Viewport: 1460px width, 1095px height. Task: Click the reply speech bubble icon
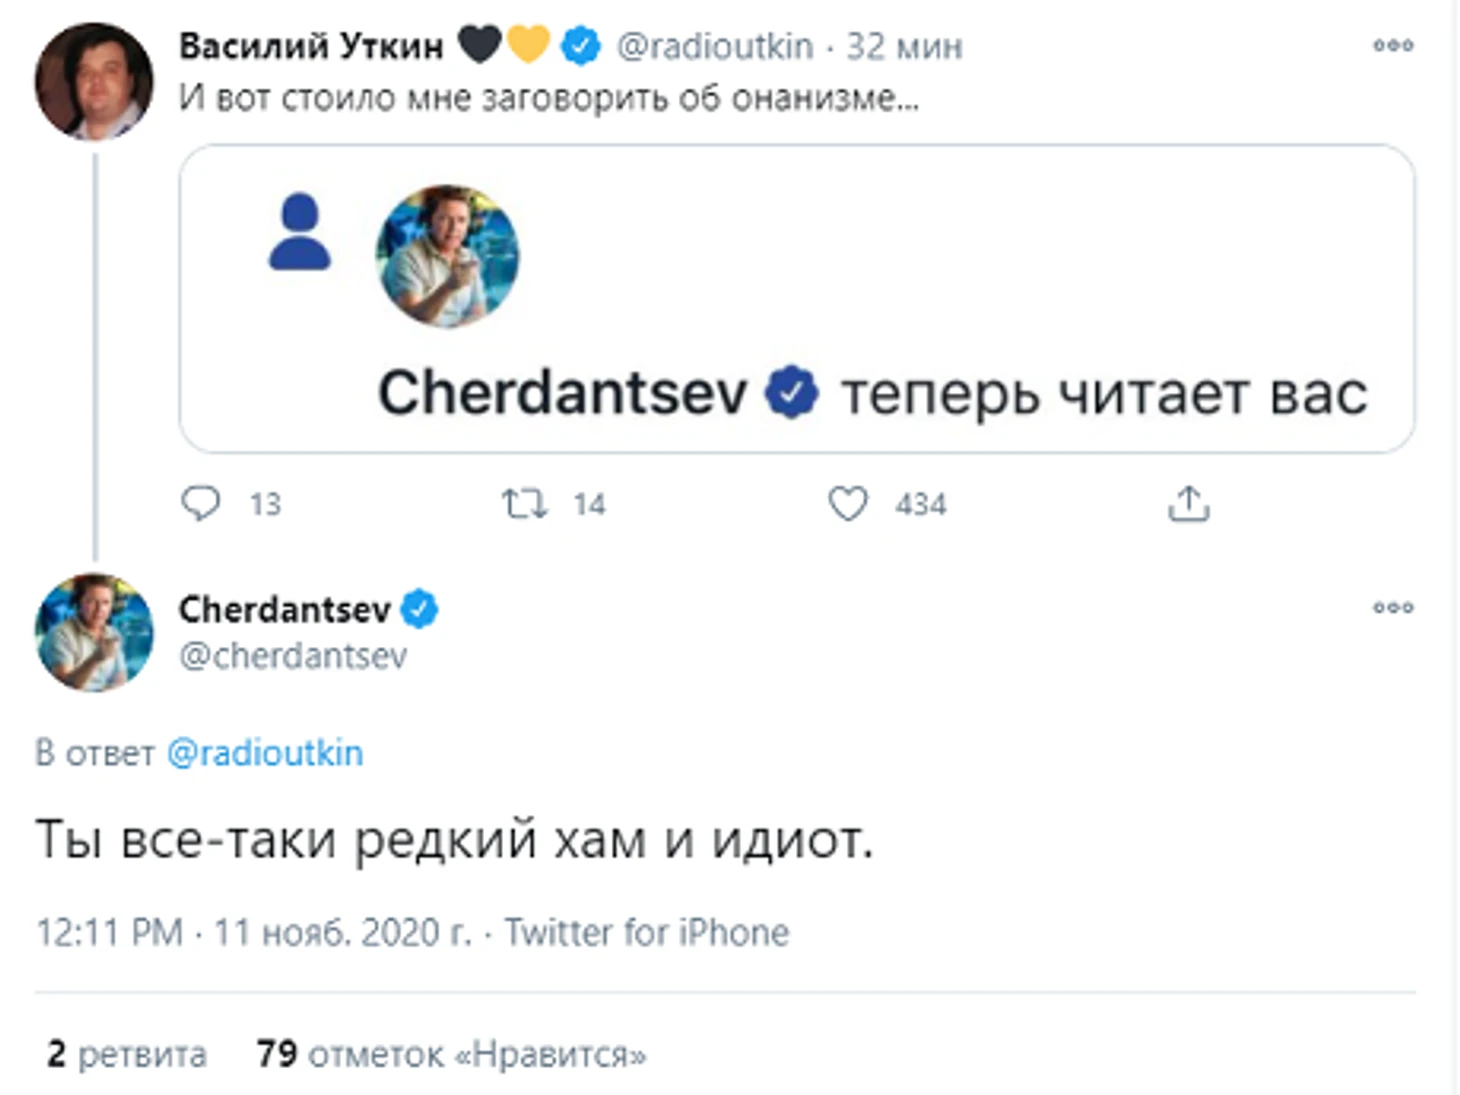[200, 502]
